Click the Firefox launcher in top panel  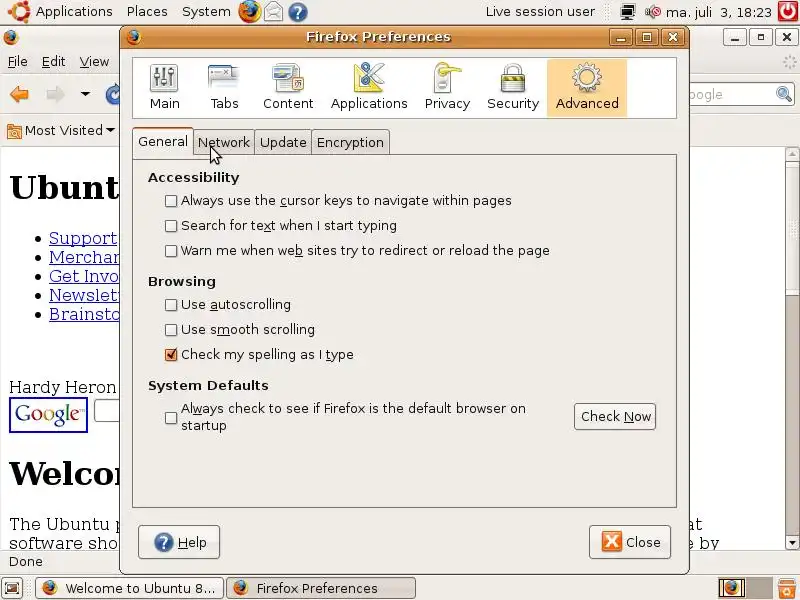[x=249, y=11]
